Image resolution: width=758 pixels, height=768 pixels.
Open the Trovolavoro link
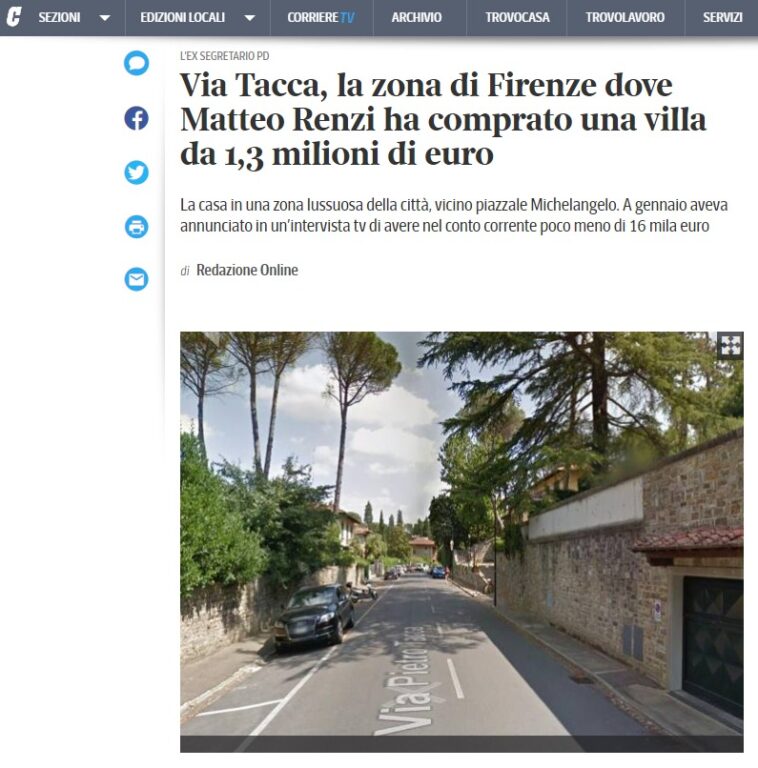(x=625, y=18)
